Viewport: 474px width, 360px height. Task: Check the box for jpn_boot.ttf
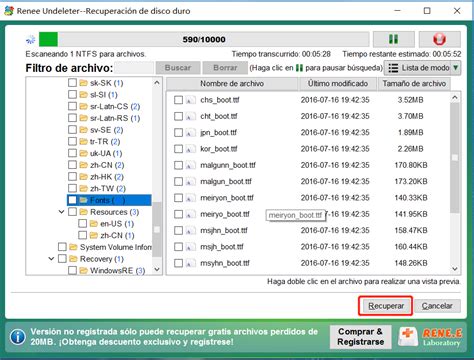179,132
